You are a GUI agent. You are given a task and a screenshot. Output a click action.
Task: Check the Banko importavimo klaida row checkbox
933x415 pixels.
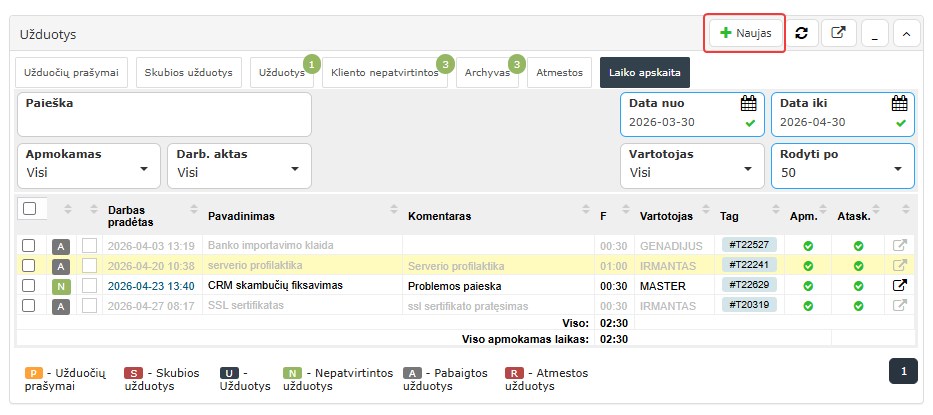pyautogui.click(x=29, y=245)
